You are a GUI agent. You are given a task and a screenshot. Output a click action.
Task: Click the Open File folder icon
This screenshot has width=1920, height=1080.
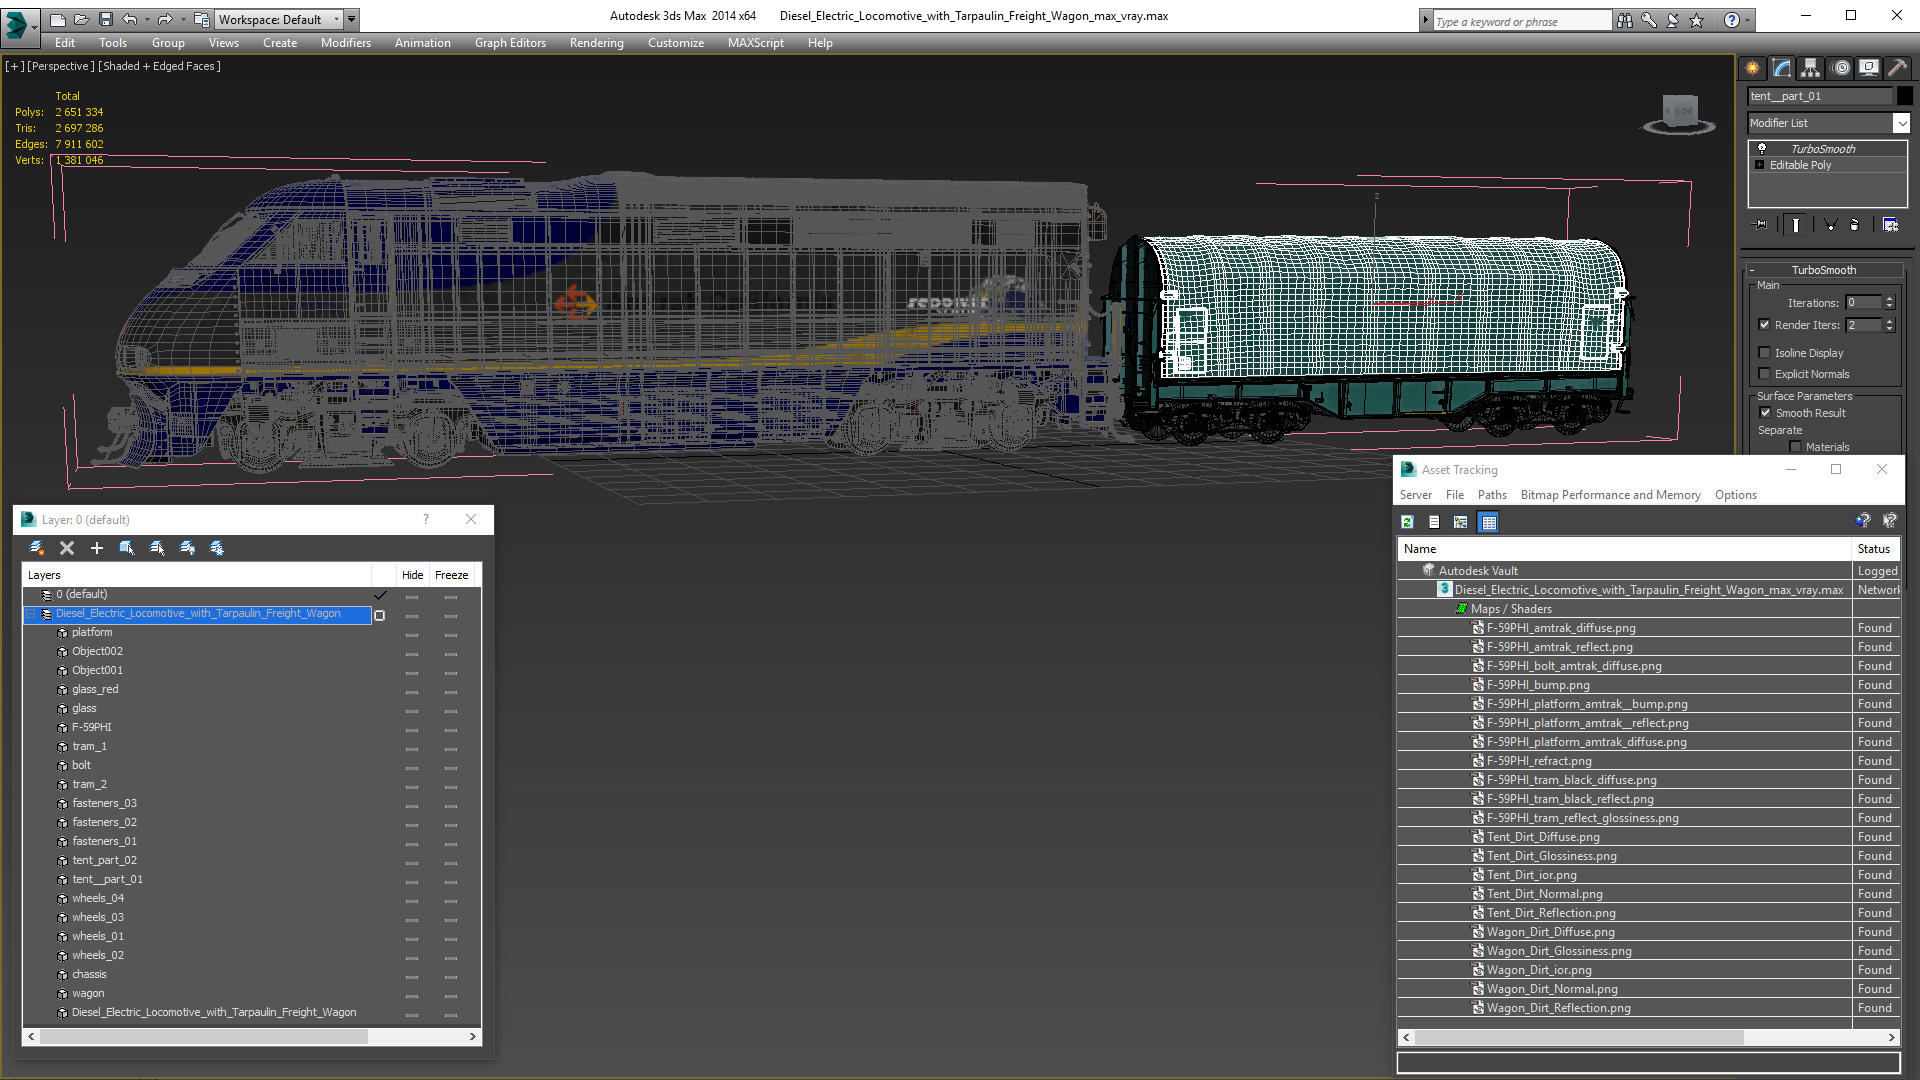click(81, 19)
